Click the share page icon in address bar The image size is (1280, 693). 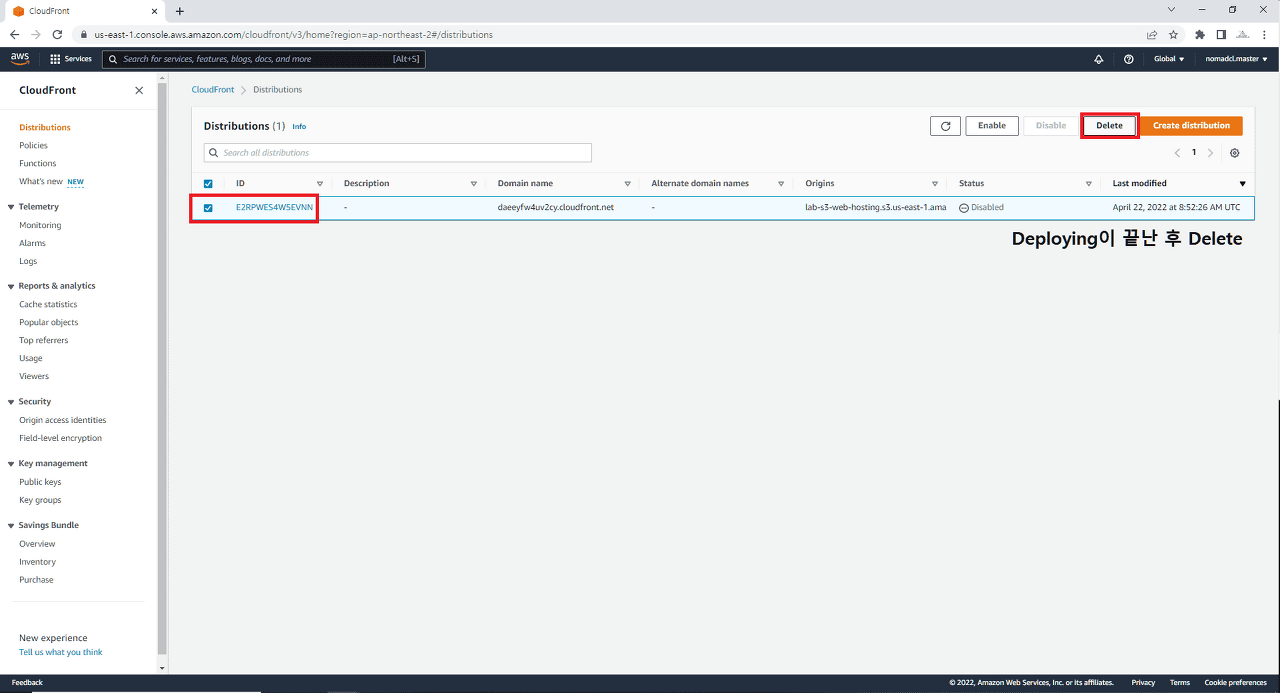tap(1152, 34)
